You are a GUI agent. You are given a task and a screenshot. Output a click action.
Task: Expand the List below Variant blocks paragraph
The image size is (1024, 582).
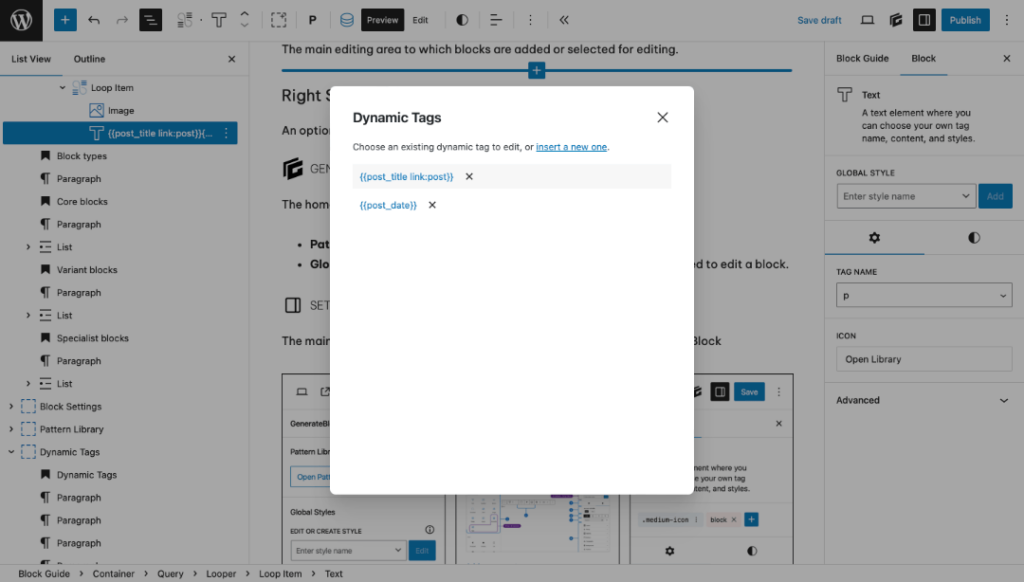click(28, 315)
